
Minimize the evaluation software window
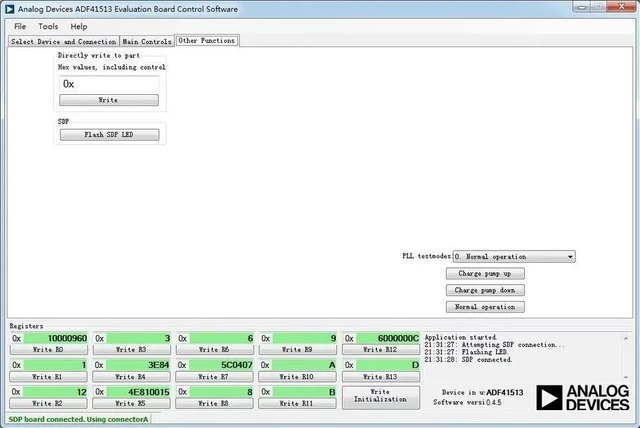tap(582, 7)
